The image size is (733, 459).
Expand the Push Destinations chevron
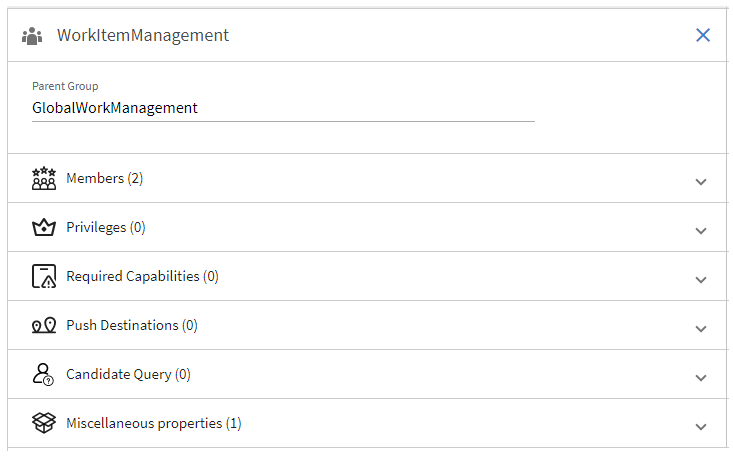click(701, 329)
